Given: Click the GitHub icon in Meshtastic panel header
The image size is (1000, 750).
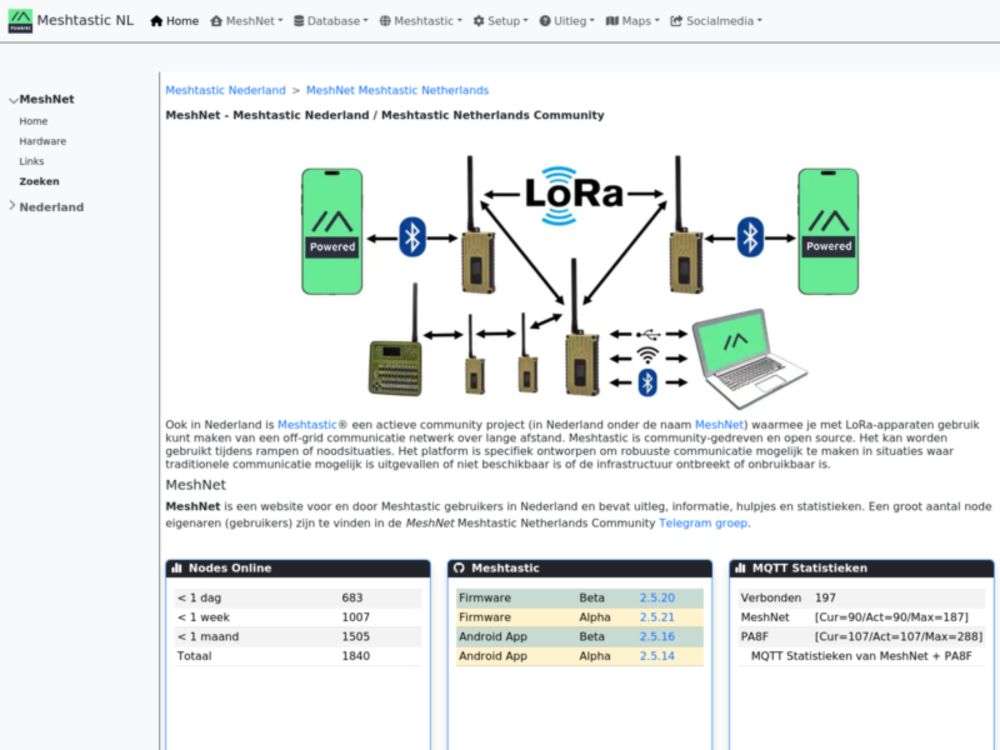Looking at the screenshot, I should (x=459, y=568).
